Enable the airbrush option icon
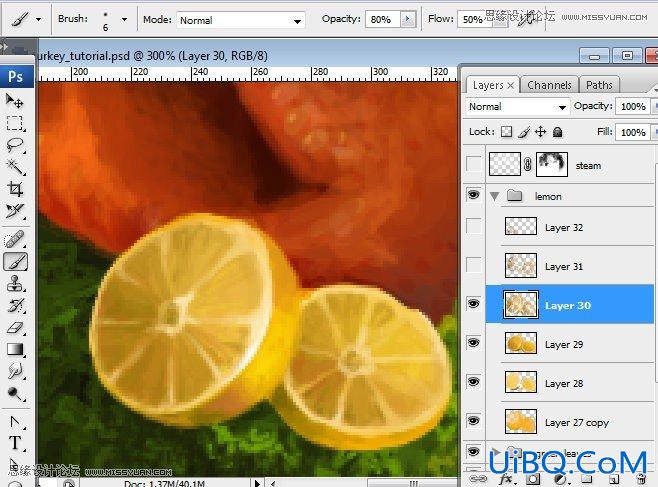 click(527, 19)
